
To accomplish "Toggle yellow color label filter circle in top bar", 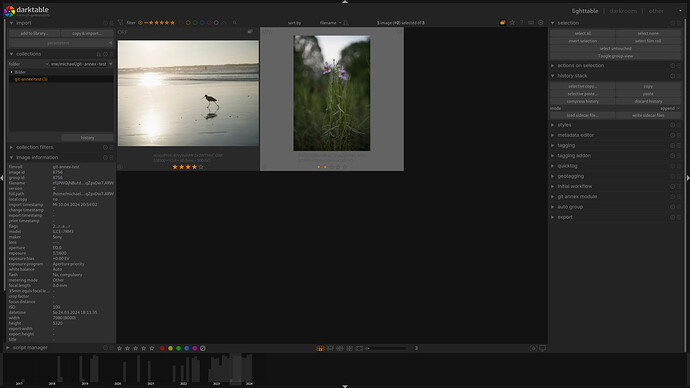I will [x=188, y=22].
